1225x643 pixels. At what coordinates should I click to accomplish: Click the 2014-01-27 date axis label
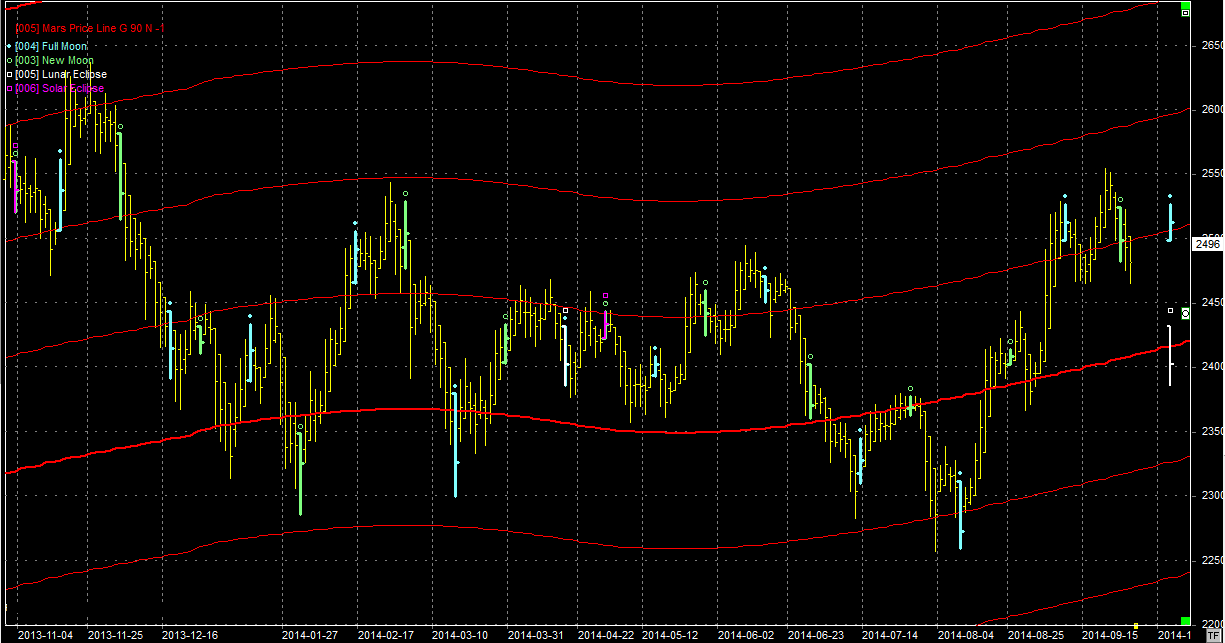click(x=310, y=635)
